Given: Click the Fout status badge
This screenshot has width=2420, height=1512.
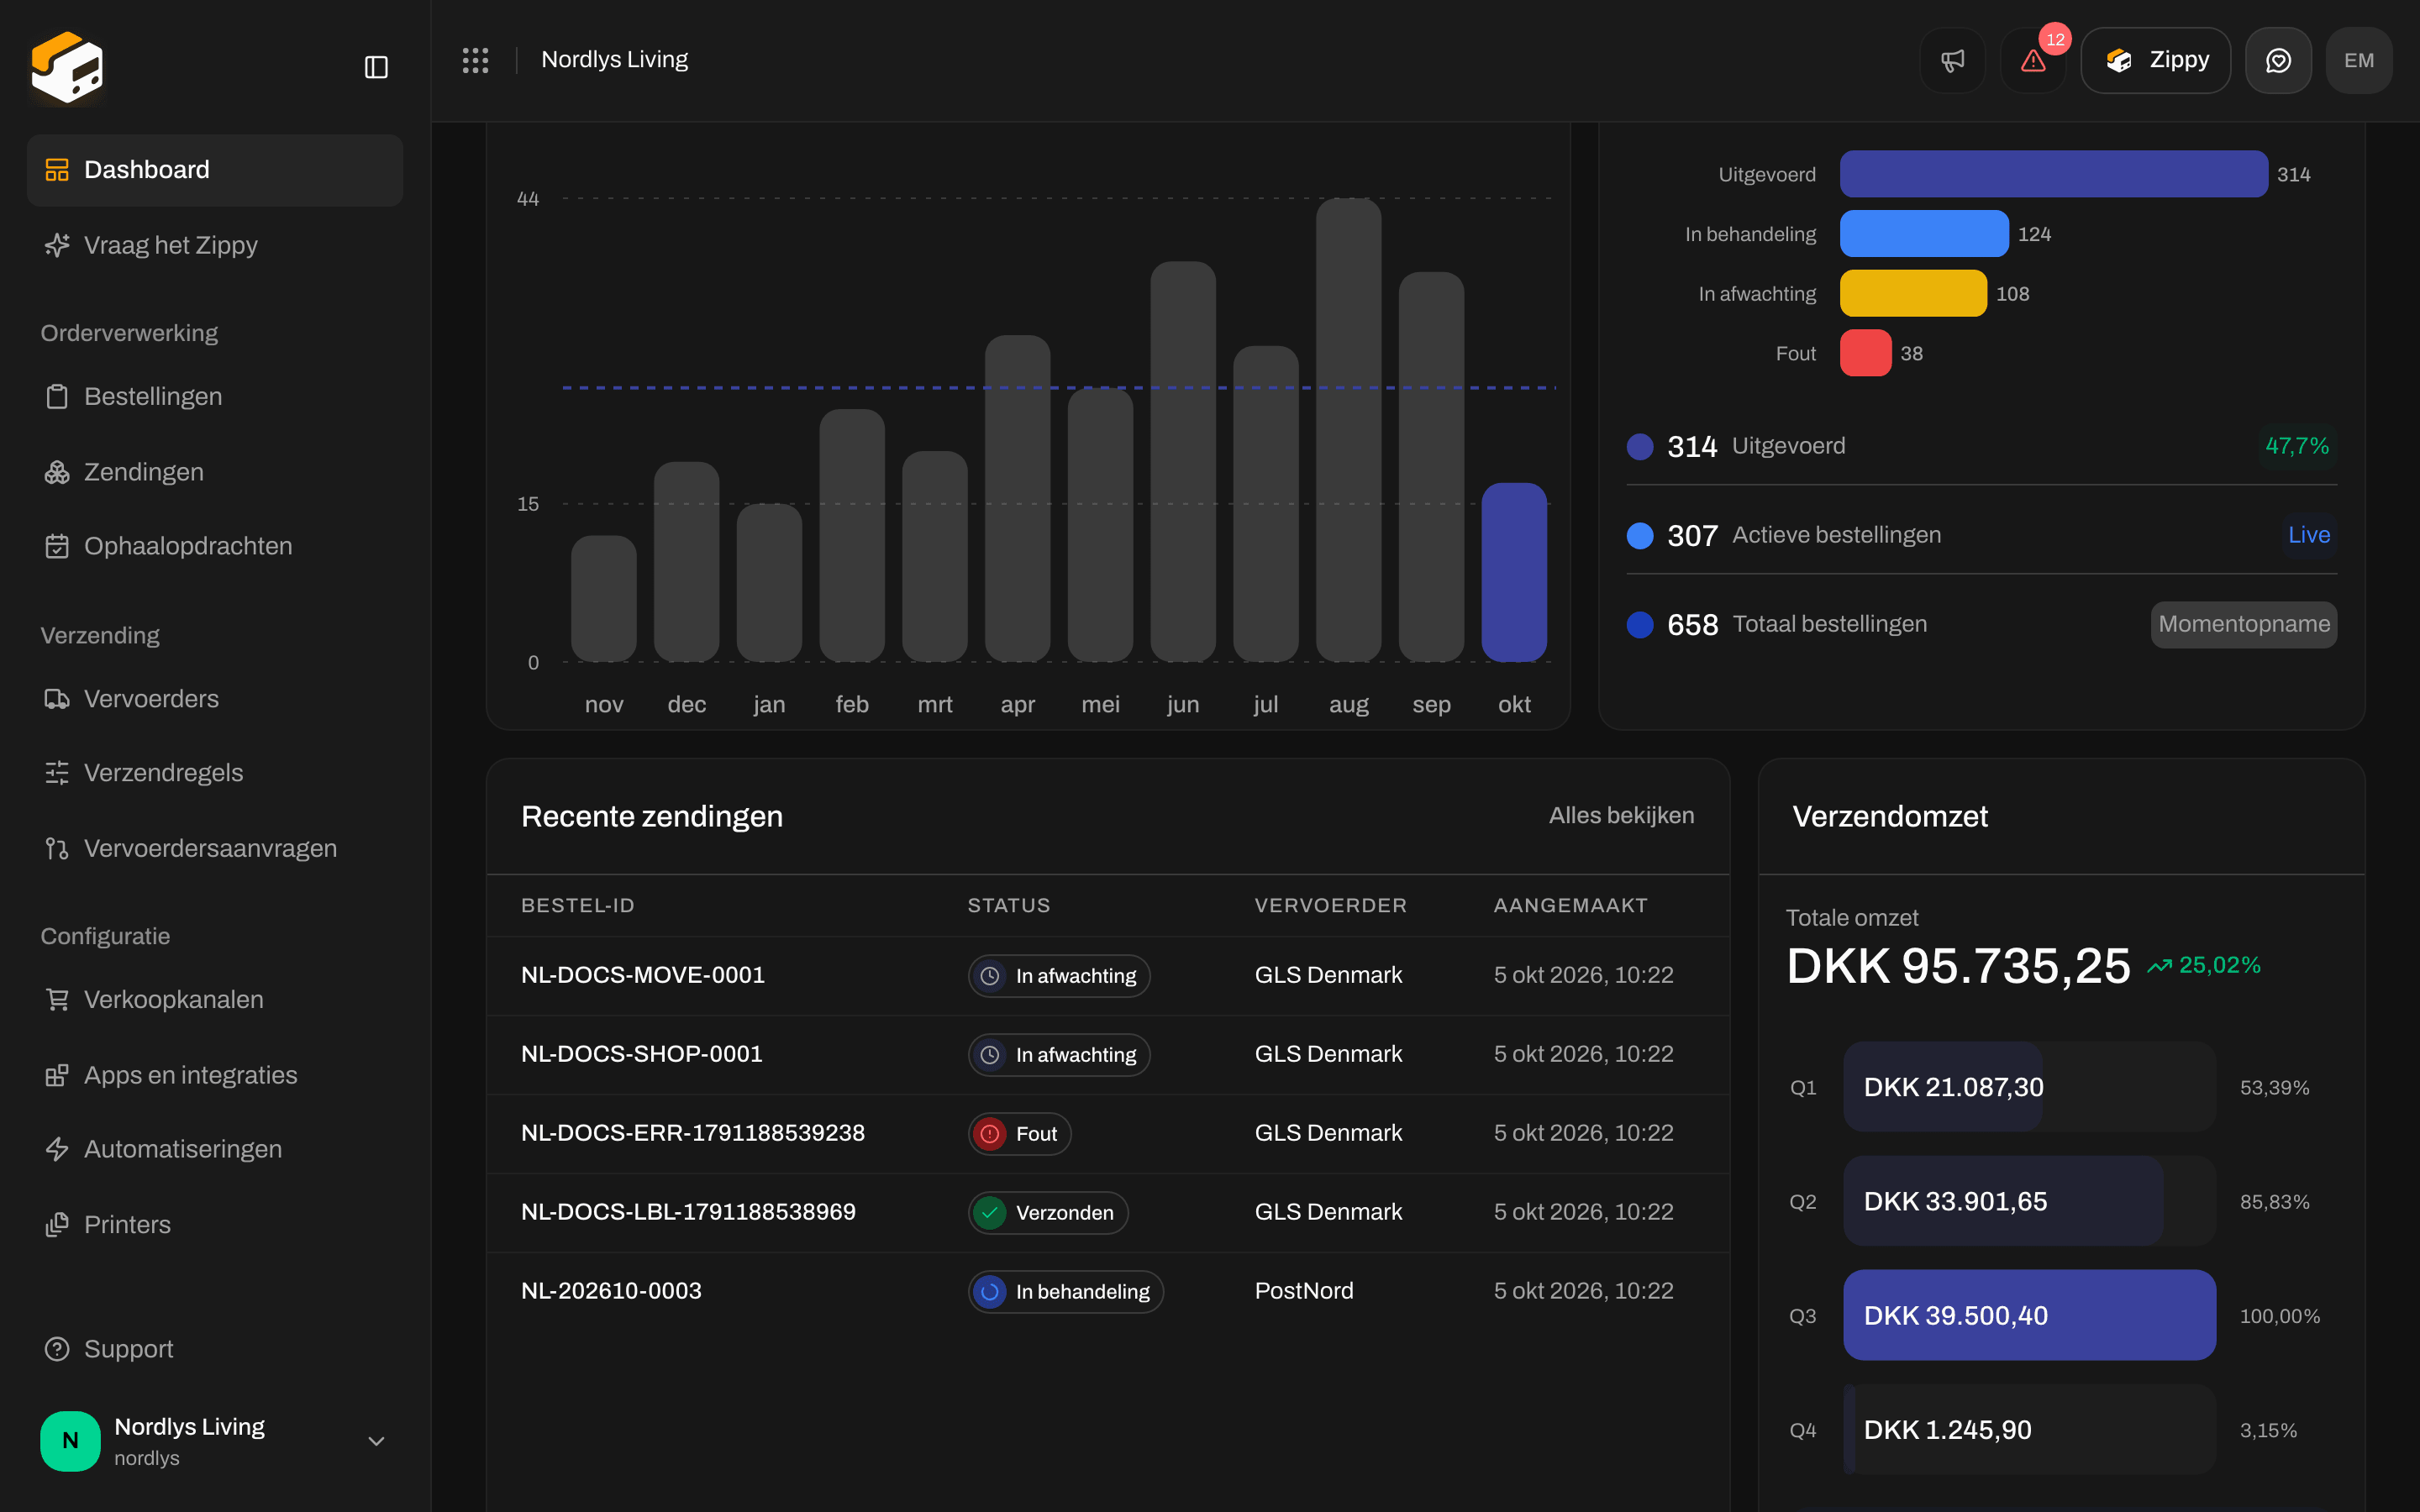Looking at the screenshot, I should click(1019, 1134).
